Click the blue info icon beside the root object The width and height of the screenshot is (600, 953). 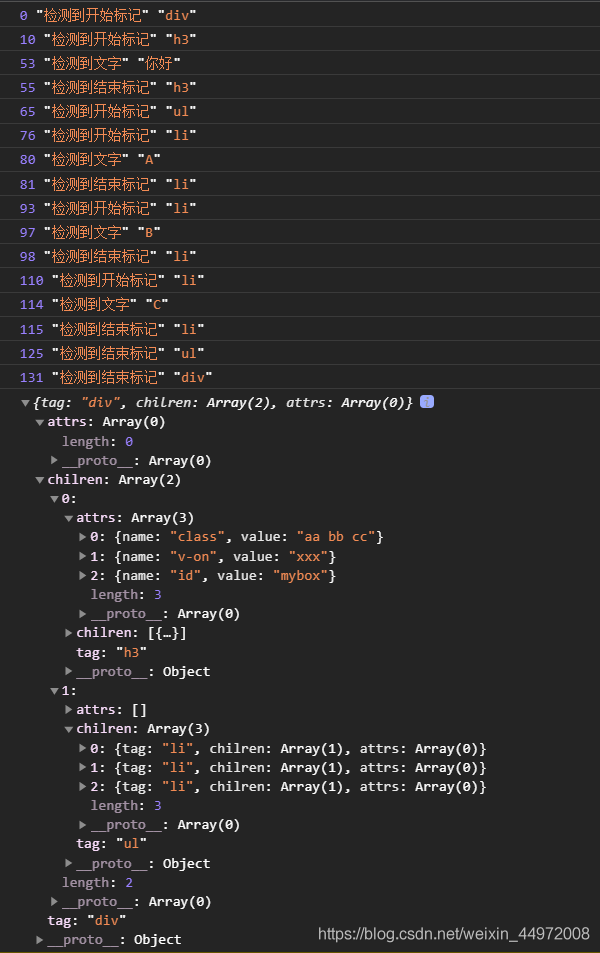[427, 402]
